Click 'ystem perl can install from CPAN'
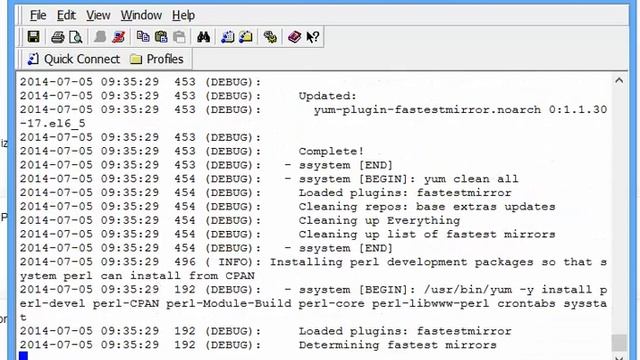This screenshot has width=640, height=360. pos(137,276)
